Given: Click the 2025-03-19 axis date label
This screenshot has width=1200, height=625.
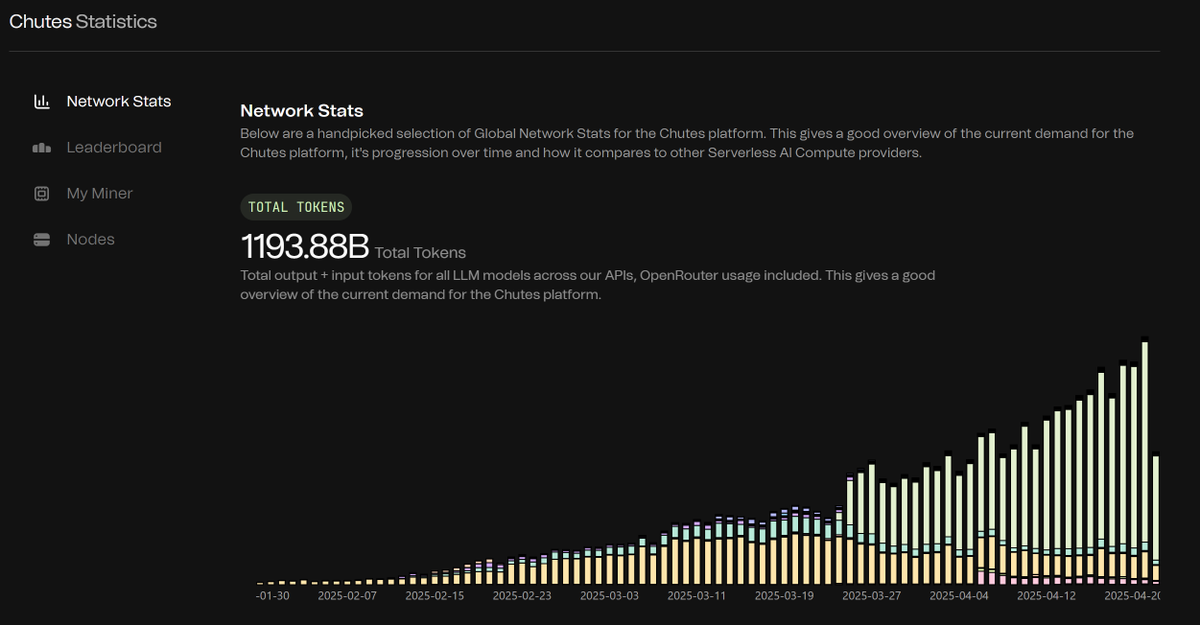Looking at the screenshot, I should pos(784,595).
